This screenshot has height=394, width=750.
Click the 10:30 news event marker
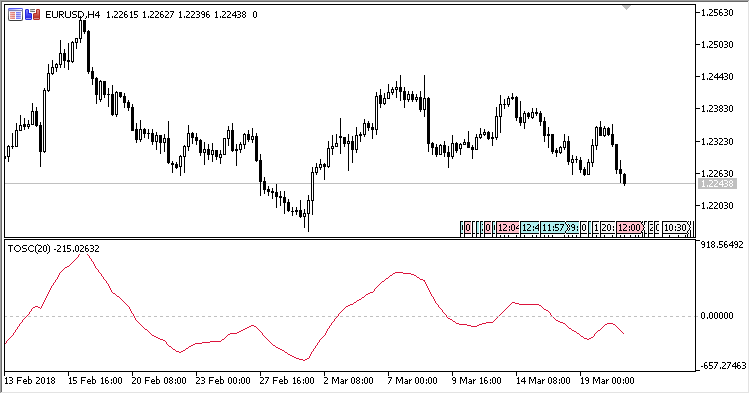point(676,228)
